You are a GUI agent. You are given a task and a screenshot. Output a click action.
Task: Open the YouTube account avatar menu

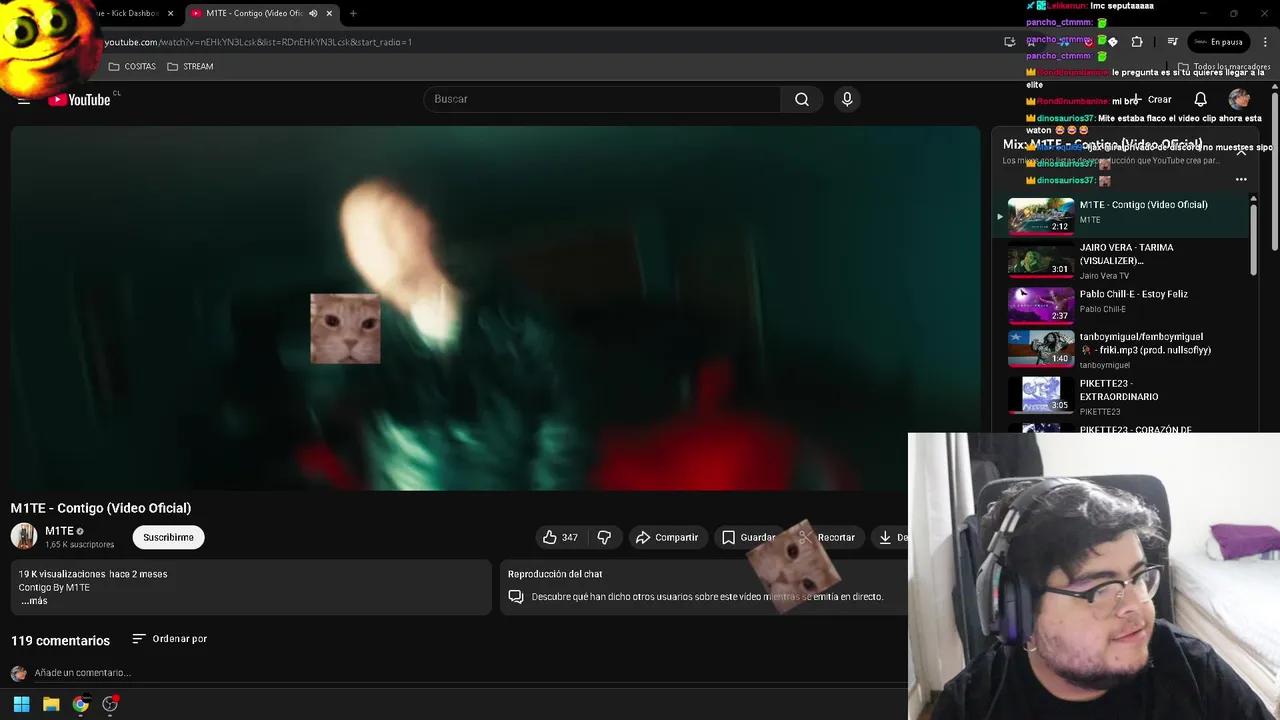pos(1239,99)
